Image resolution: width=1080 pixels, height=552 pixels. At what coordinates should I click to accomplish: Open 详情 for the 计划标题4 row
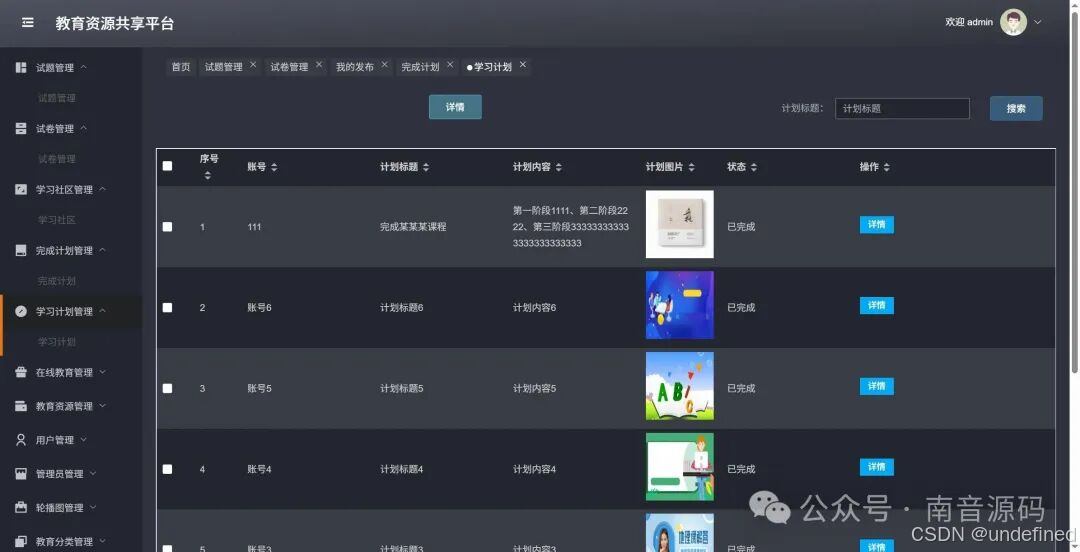pos(876,467)
